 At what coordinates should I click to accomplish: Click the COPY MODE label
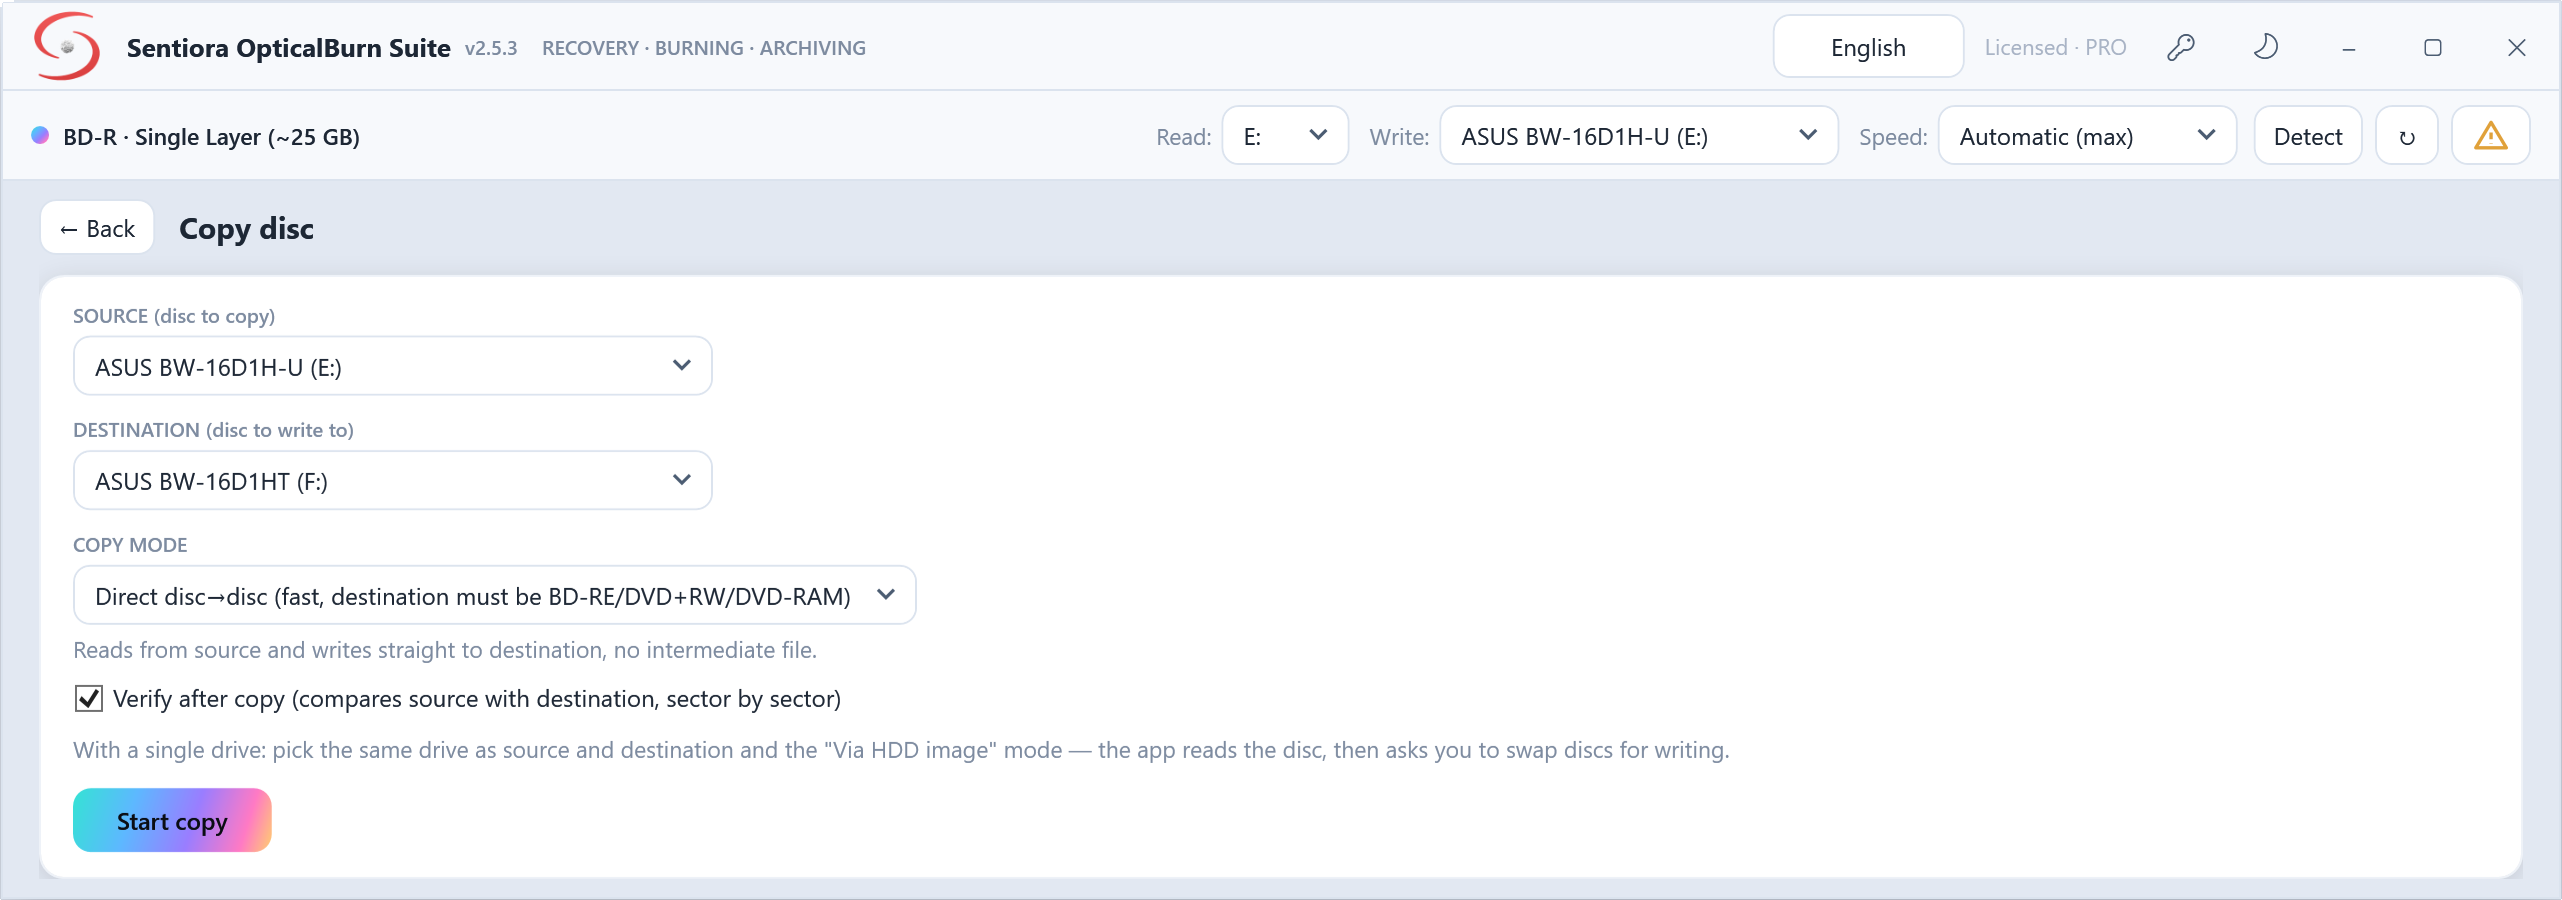click(130, 545)
